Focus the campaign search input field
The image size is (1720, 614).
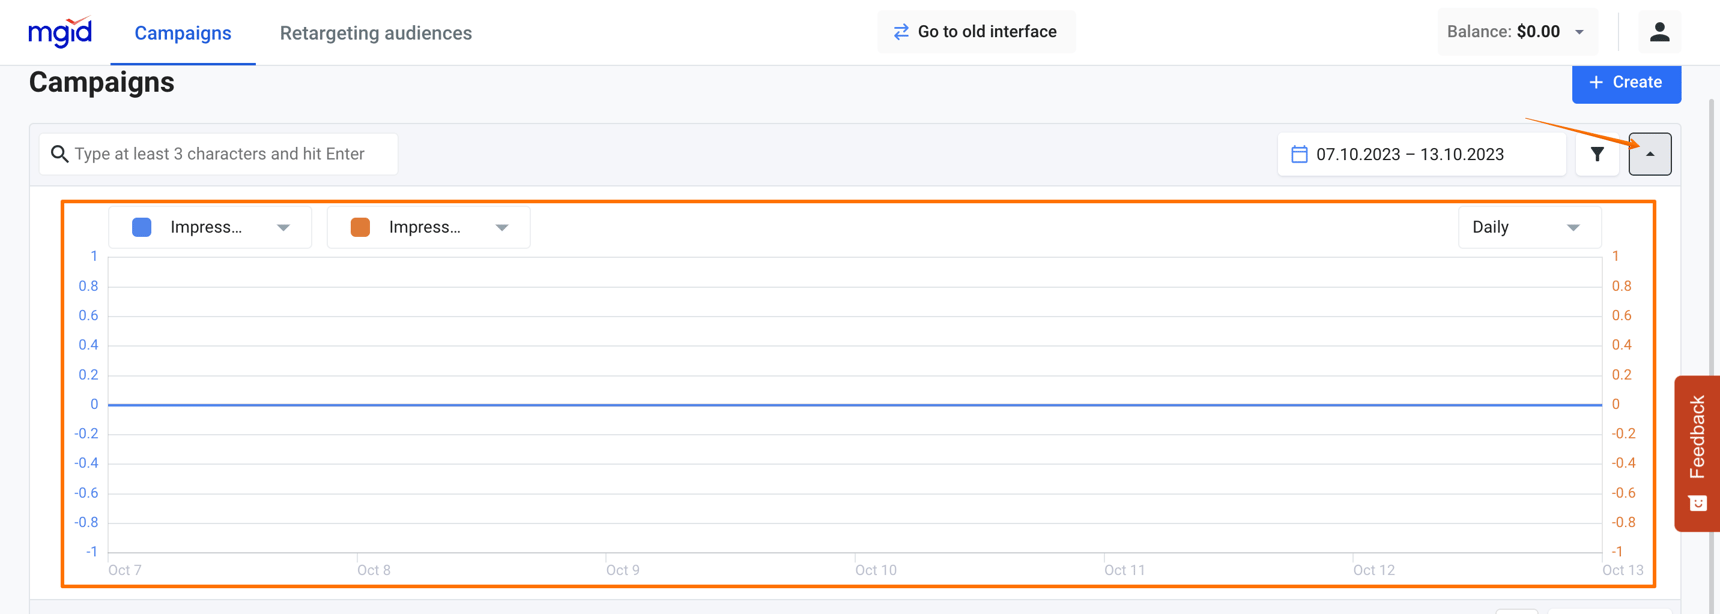(x=230, y=154)
